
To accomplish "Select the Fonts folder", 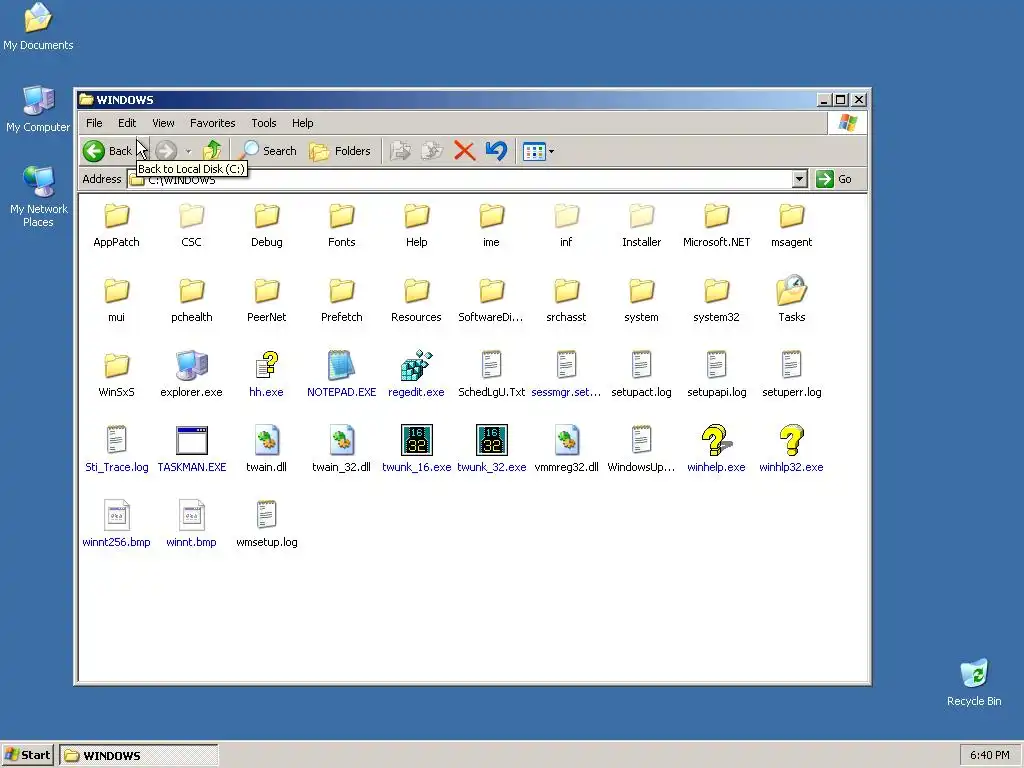I will pyautogui.click(x=342, y=225).
